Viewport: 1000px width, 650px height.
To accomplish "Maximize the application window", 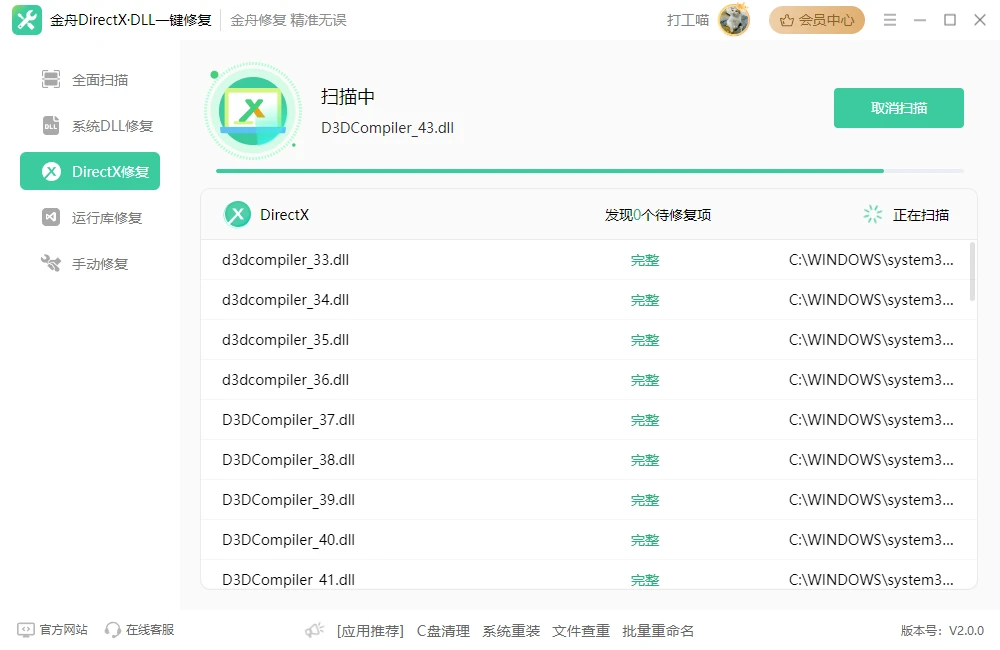I will point(950,20).
